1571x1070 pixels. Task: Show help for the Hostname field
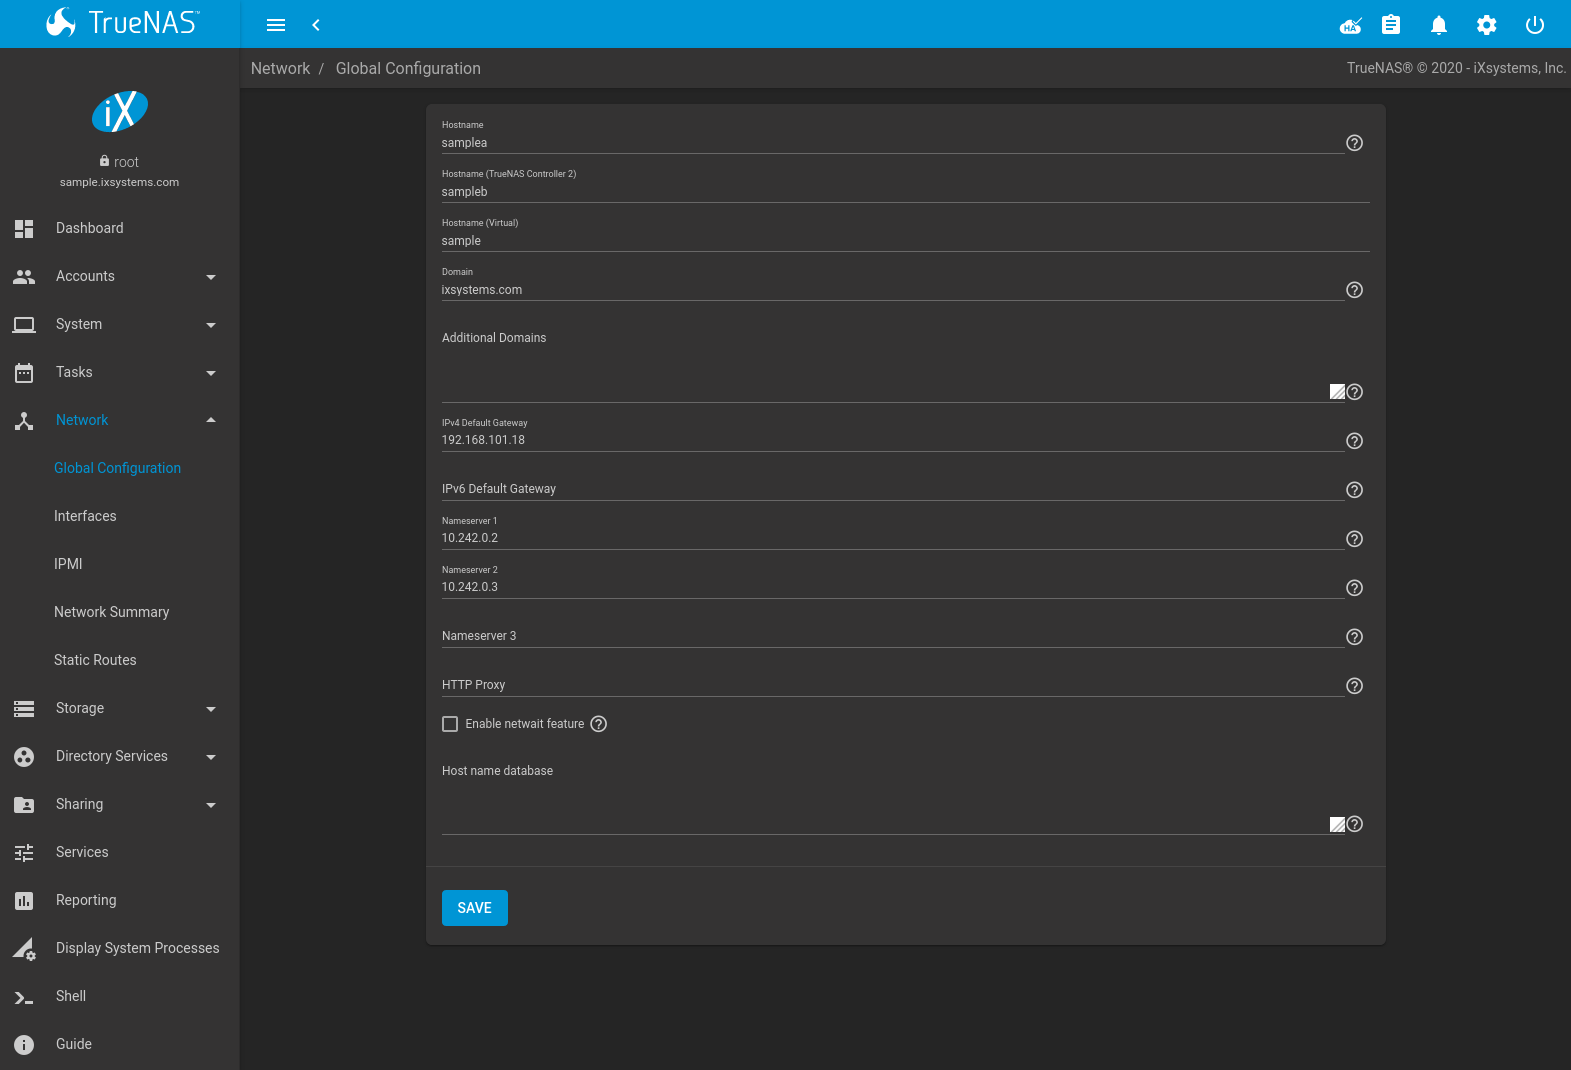click(1354, 143)
